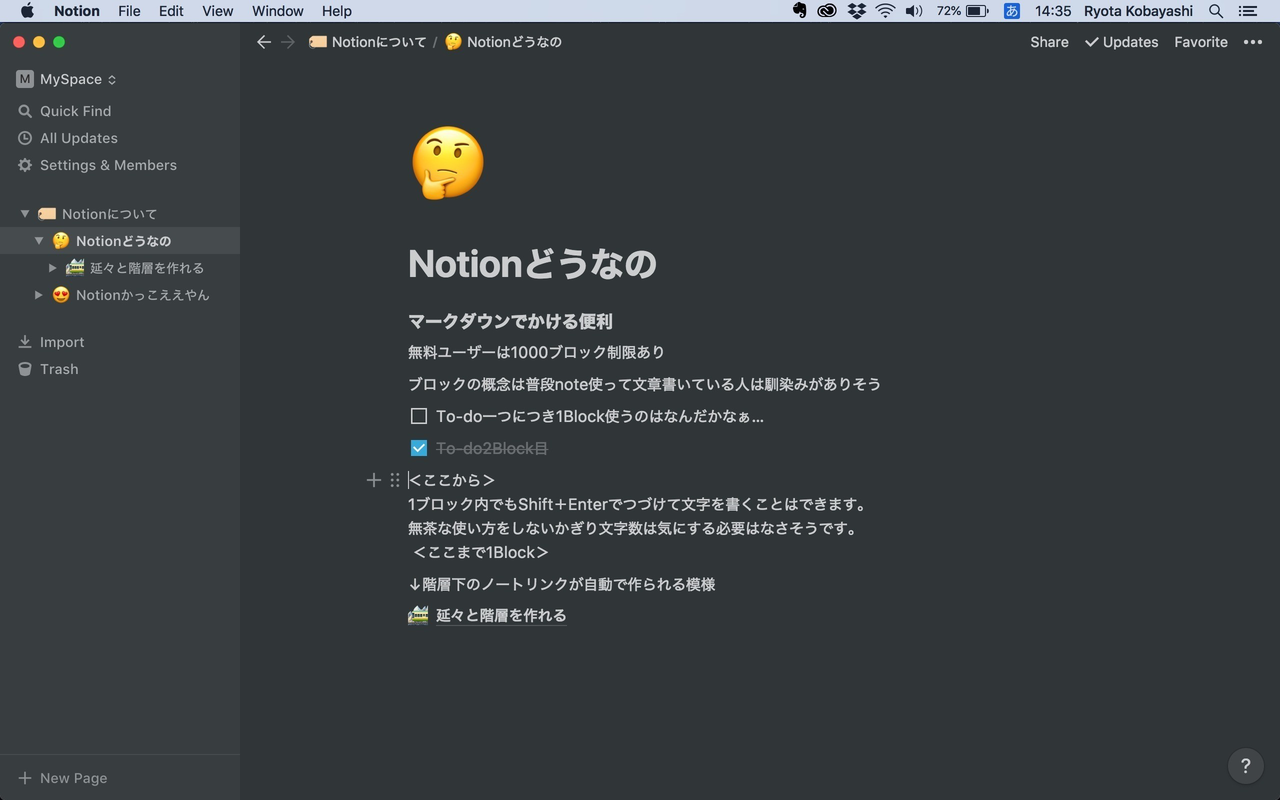Viewport: 1280px width, 800px height.
Task: Click the Favorite button
Action: click(1201, 42)
